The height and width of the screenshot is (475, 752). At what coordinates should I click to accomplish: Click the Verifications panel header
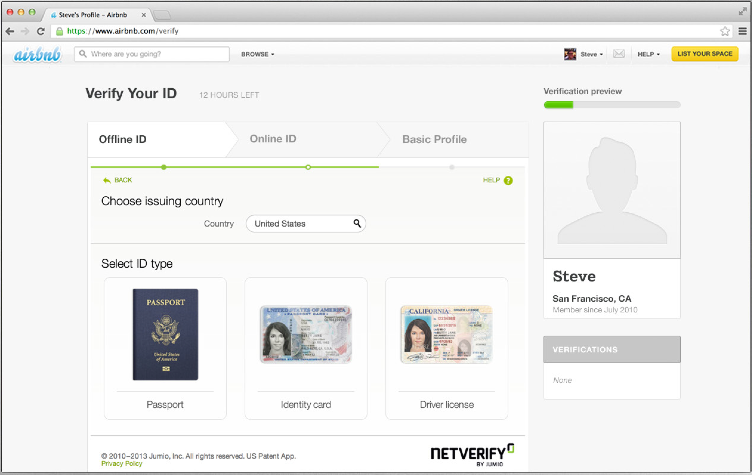pyautogui.click(x=612, y=349)
